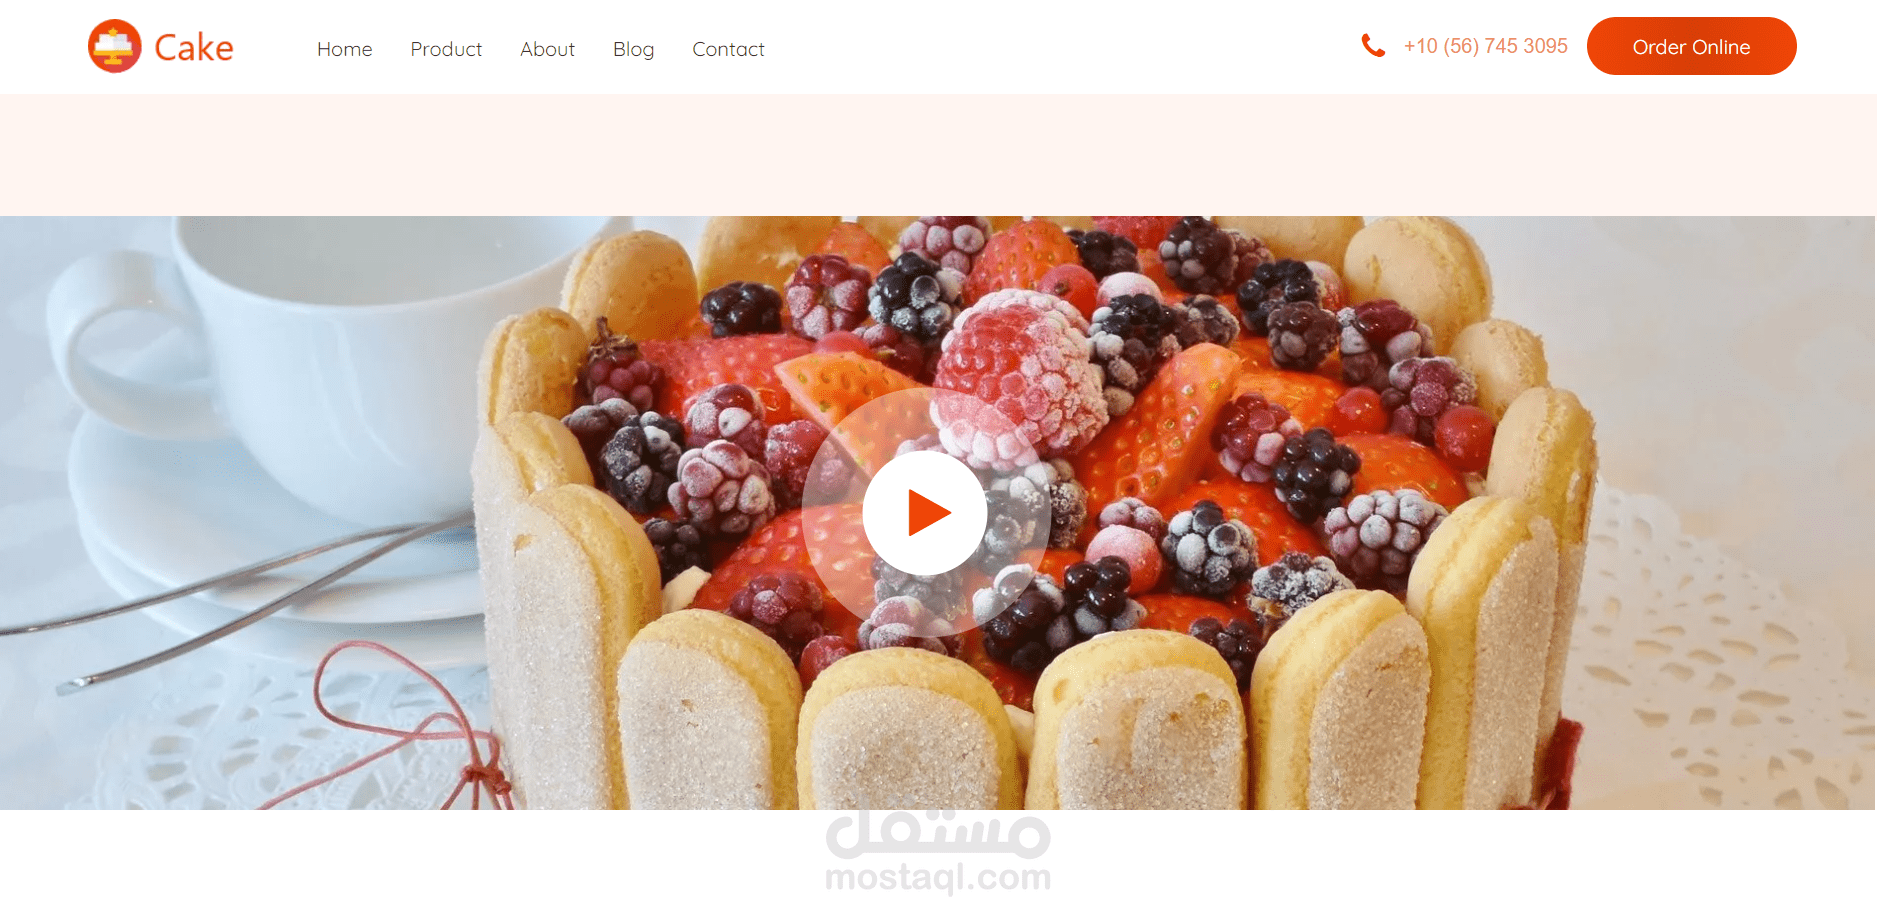Click the phone handset icon
This screenshot has width=1877, height=915.
(1373, 45)
